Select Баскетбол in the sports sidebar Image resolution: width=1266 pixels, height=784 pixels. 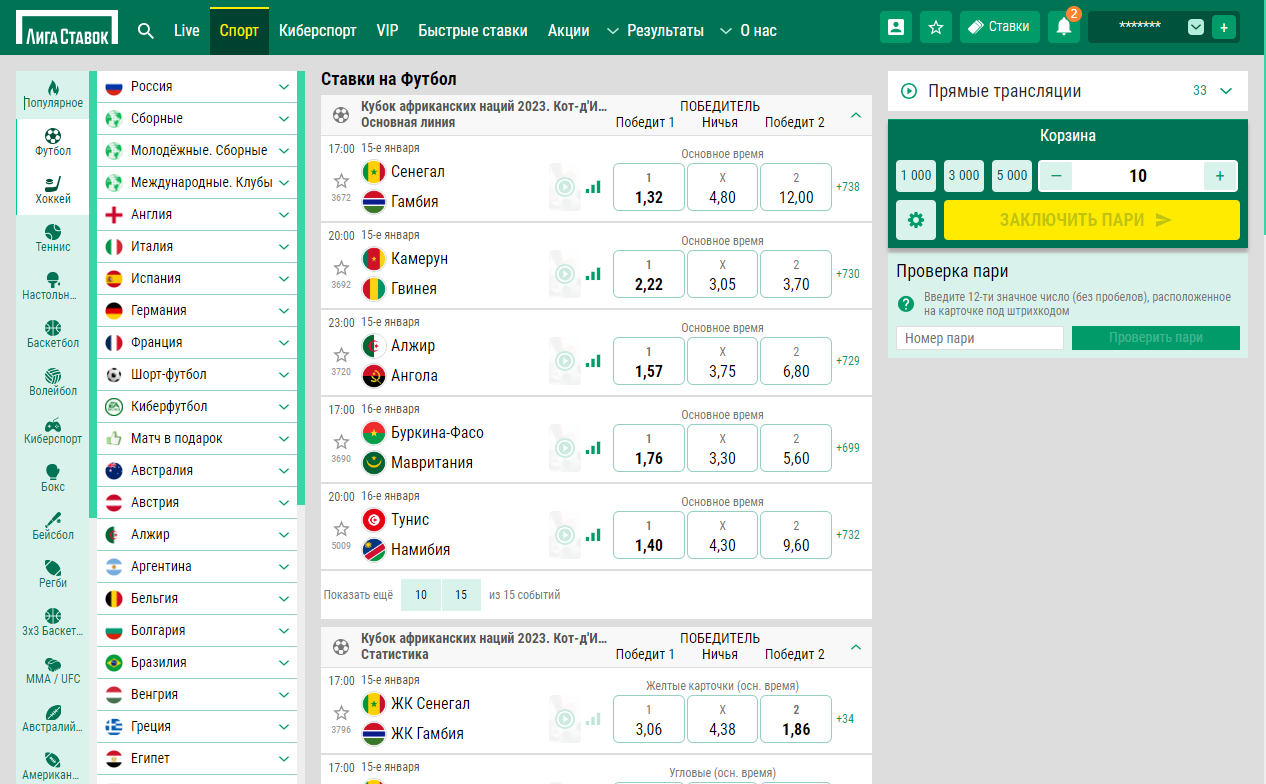pyautogui.click(x=53, y=335)
